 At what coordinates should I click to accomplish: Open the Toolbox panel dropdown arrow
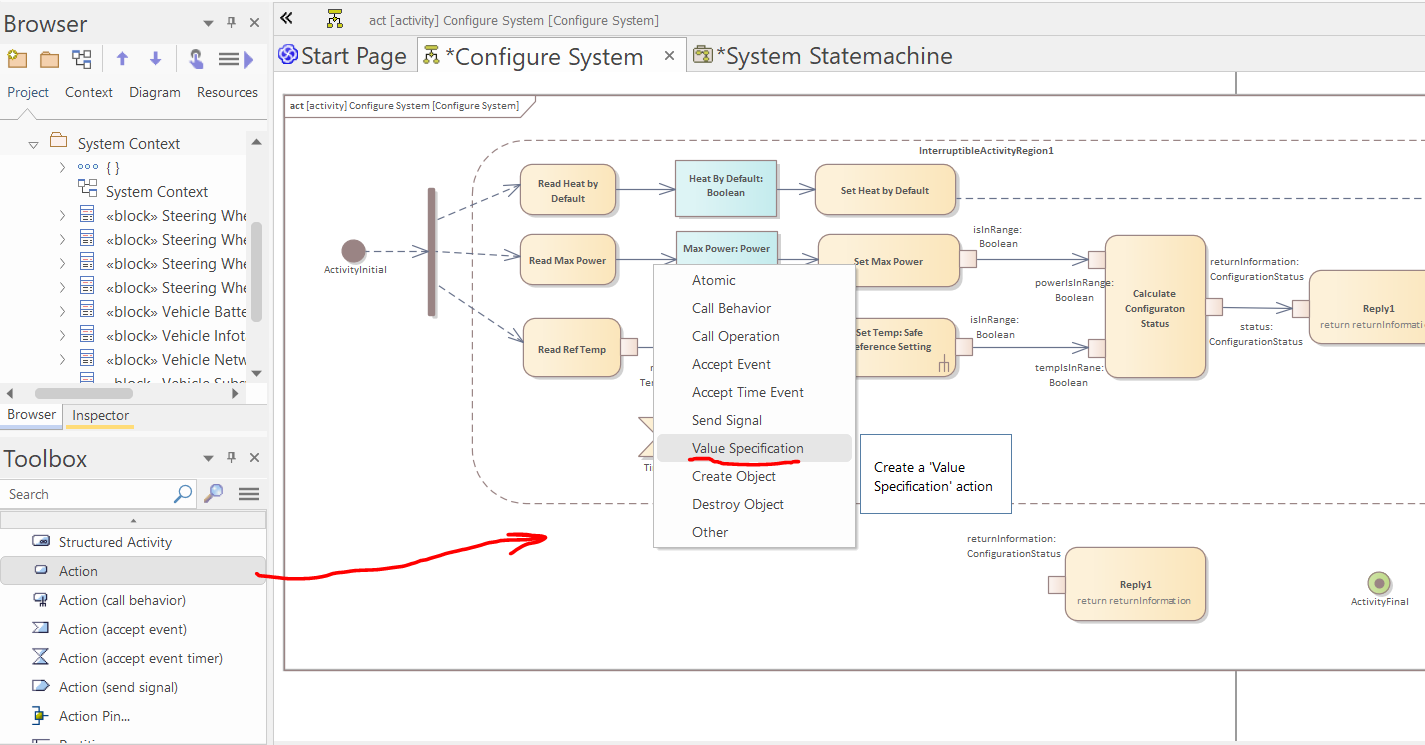coord(209,458)
